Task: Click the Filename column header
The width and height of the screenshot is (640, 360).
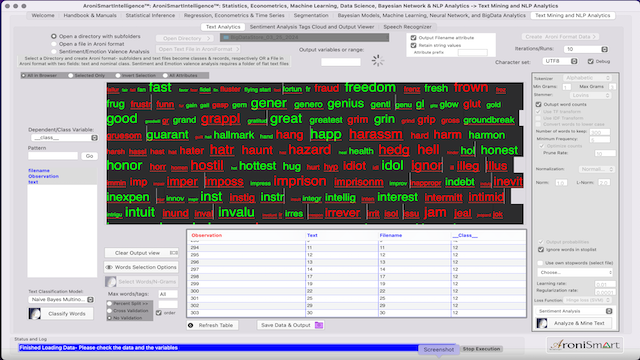Action: [391, 236]
